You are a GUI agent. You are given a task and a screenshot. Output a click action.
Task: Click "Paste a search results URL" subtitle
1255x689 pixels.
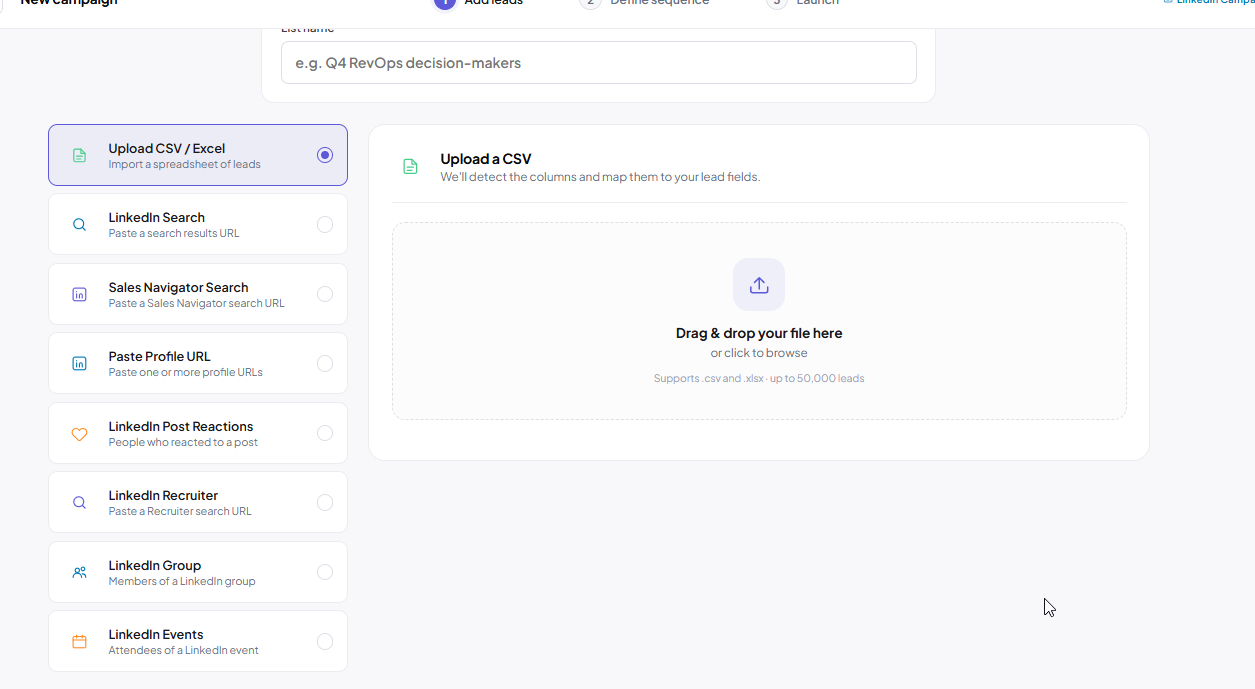coord(174,233)
